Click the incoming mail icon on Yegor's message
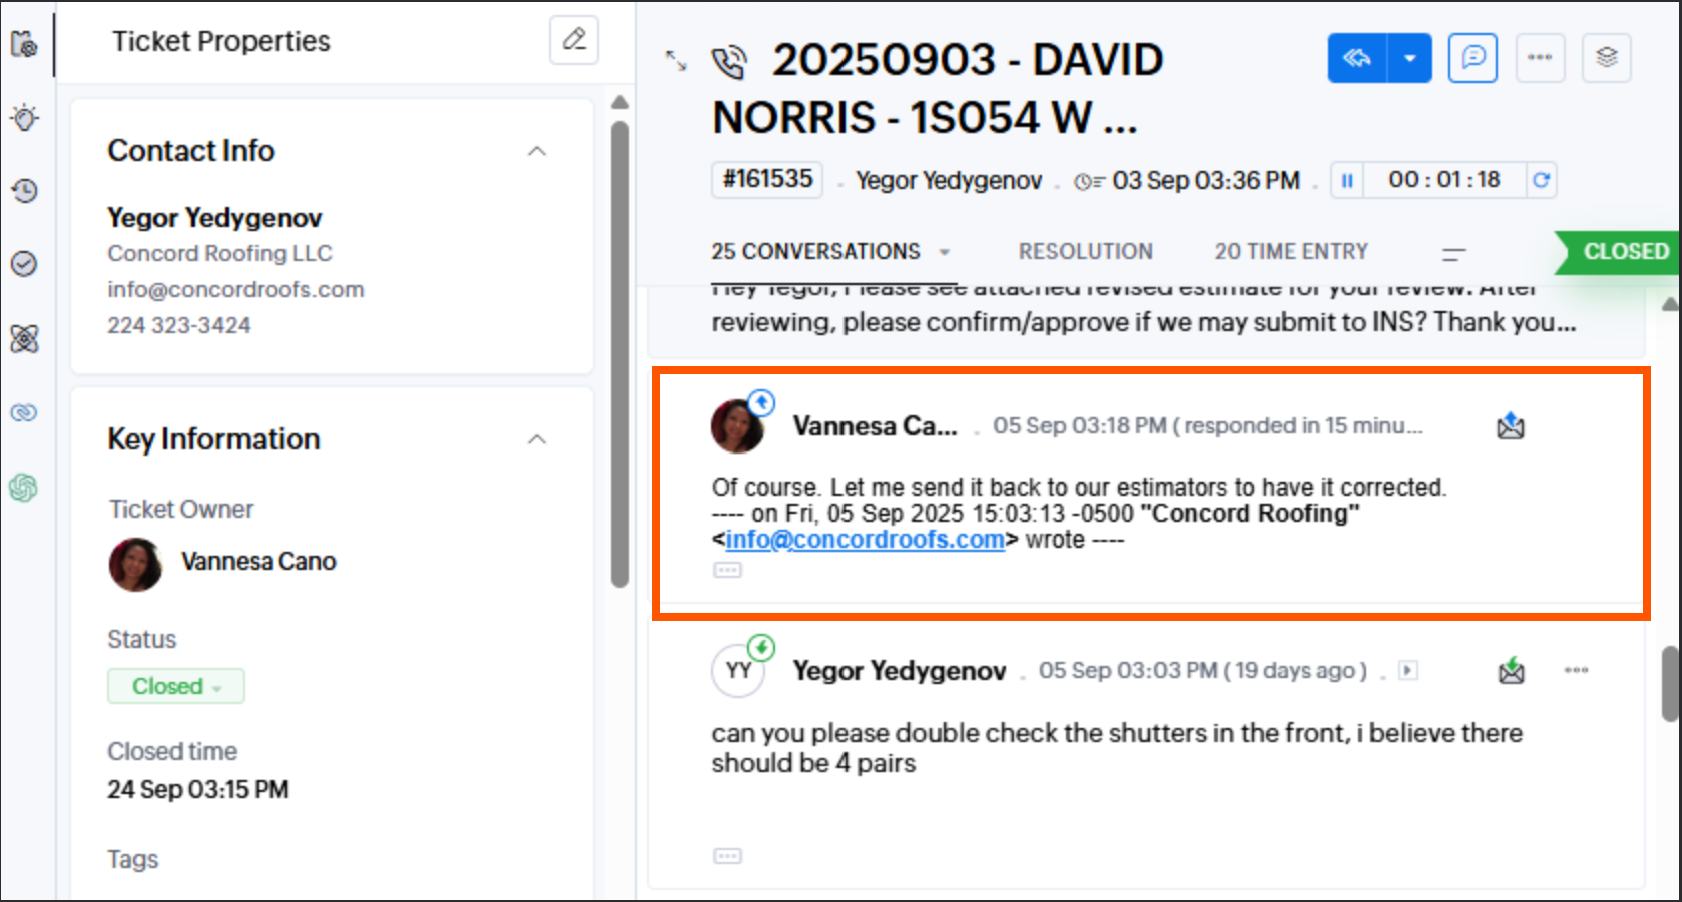Screen dimensions: 1682x902 click(1511, 670)
